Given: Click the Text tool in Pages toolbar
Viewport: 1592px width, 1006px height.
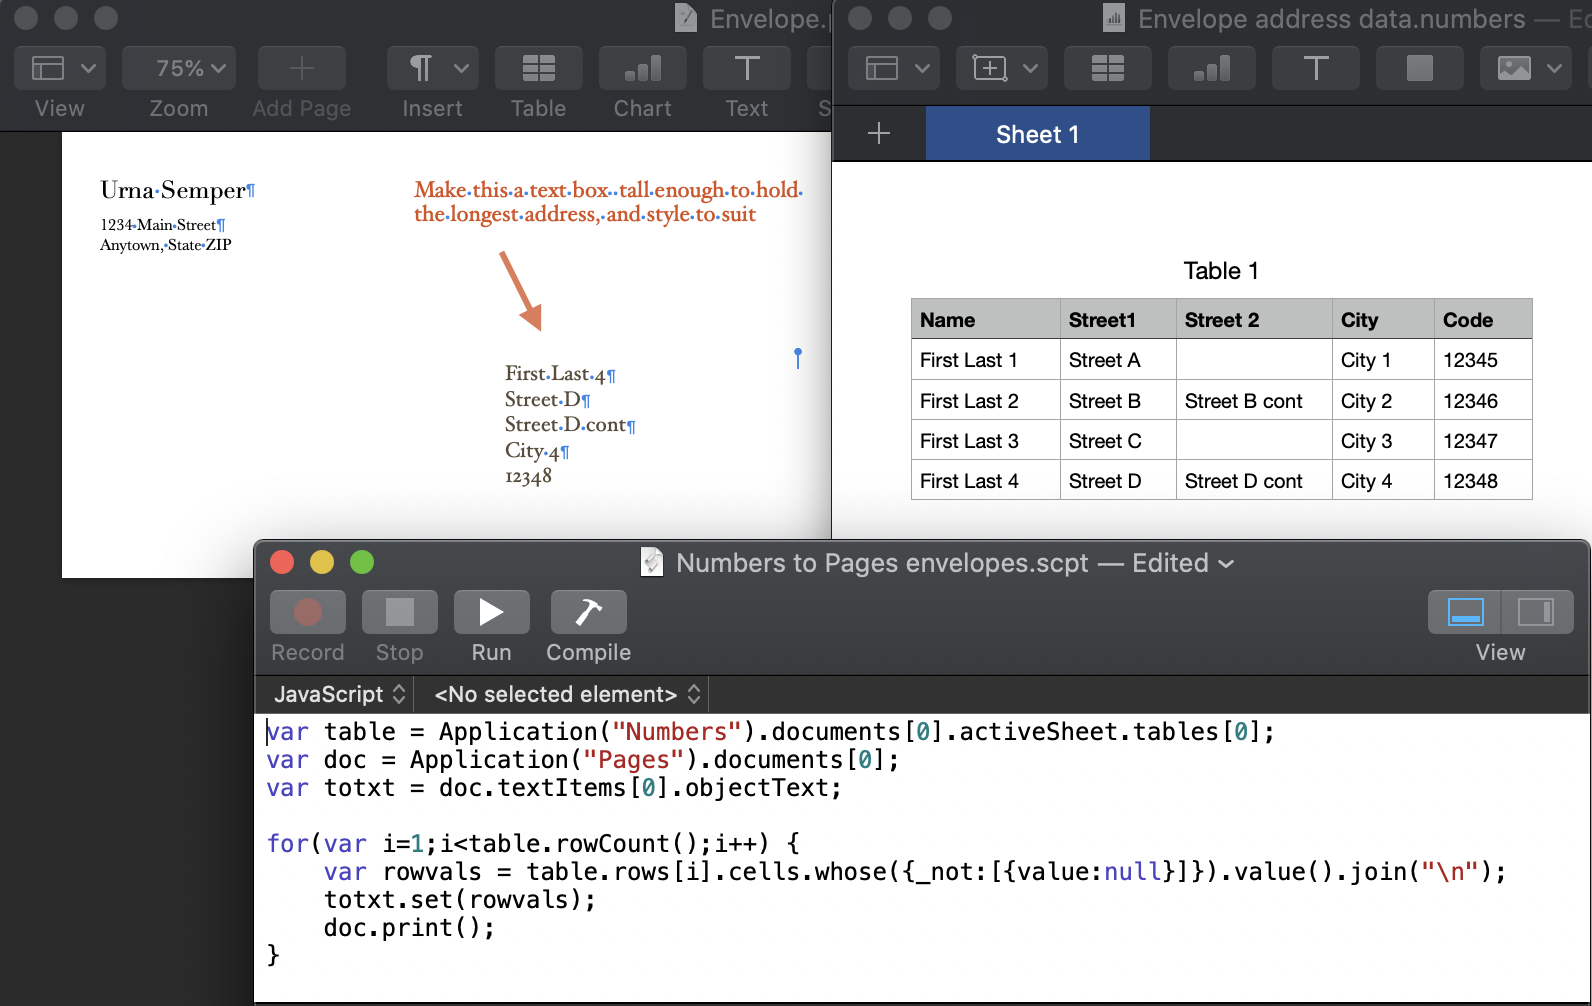Looking at the screenshot, I should click(746, 68).
